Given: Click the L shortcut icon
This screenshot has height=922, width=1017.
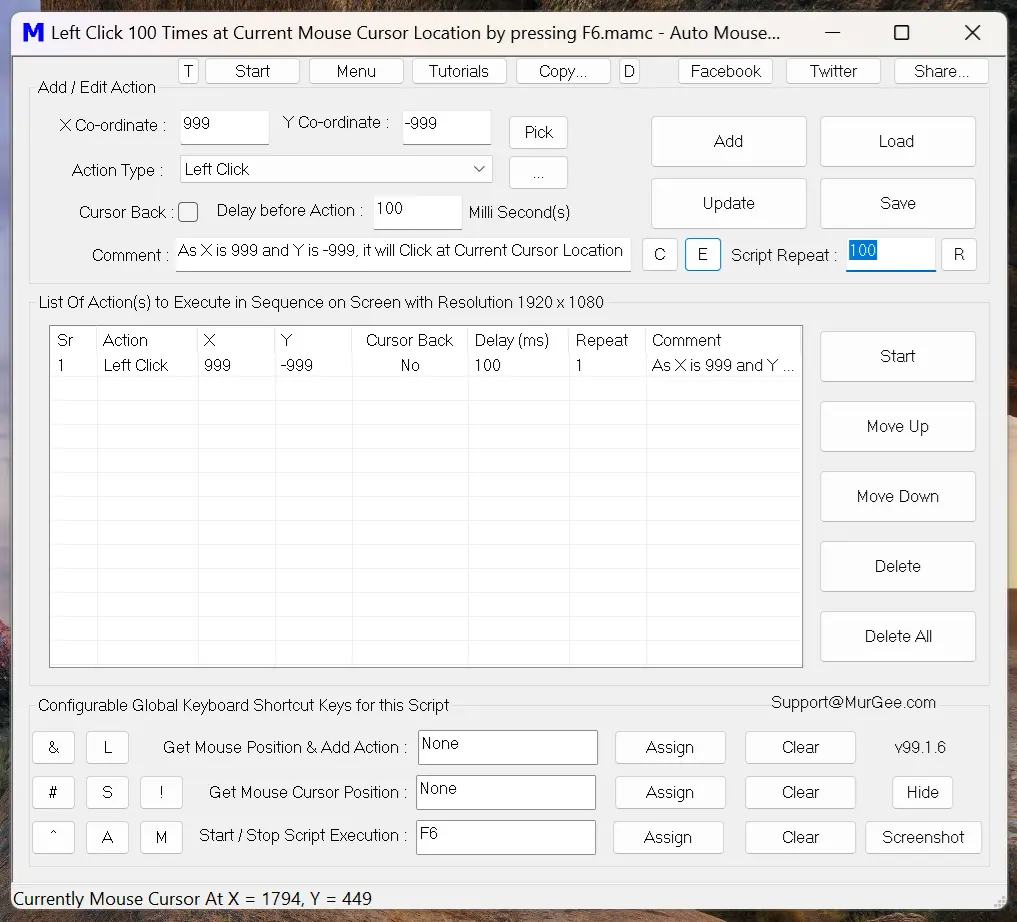Looking at the screenshot, I should 107,747.
